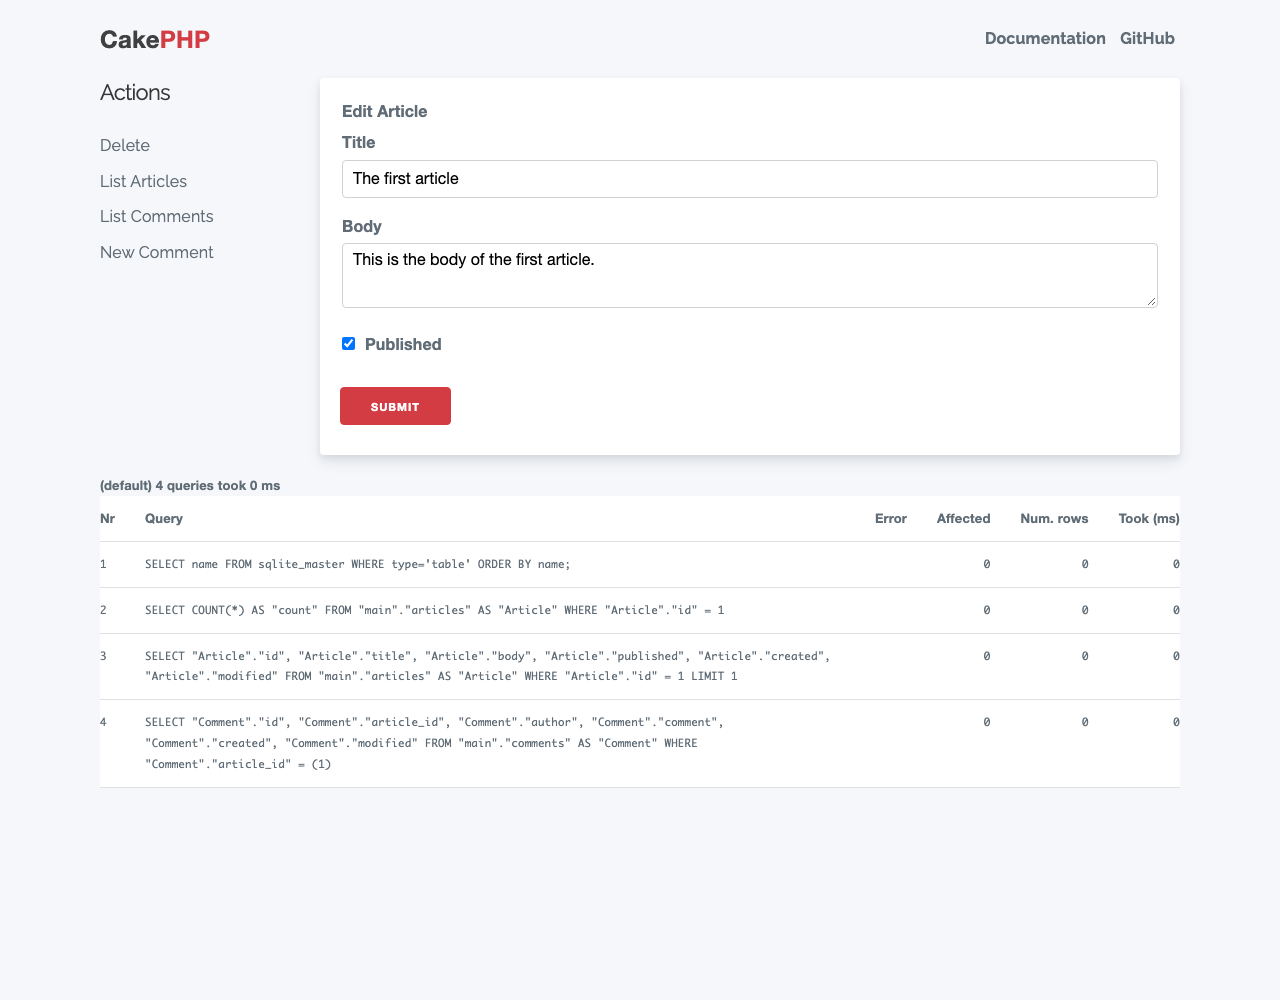Click query 3 selecting Article fields

click(488, 666)
